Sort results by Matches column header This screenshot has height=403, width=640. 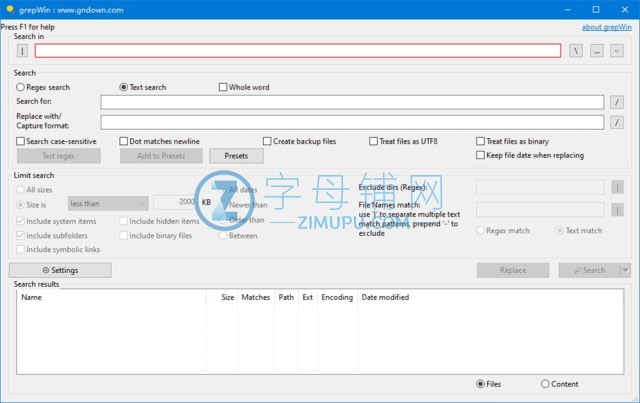256,297
